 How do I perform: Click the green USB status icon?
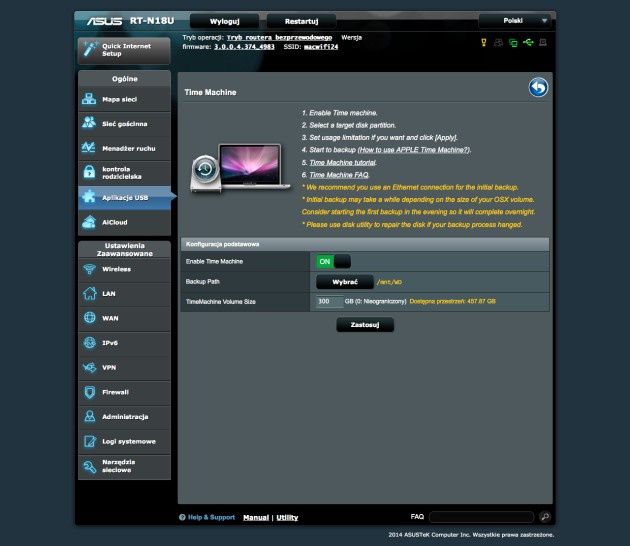pos(528,42)
